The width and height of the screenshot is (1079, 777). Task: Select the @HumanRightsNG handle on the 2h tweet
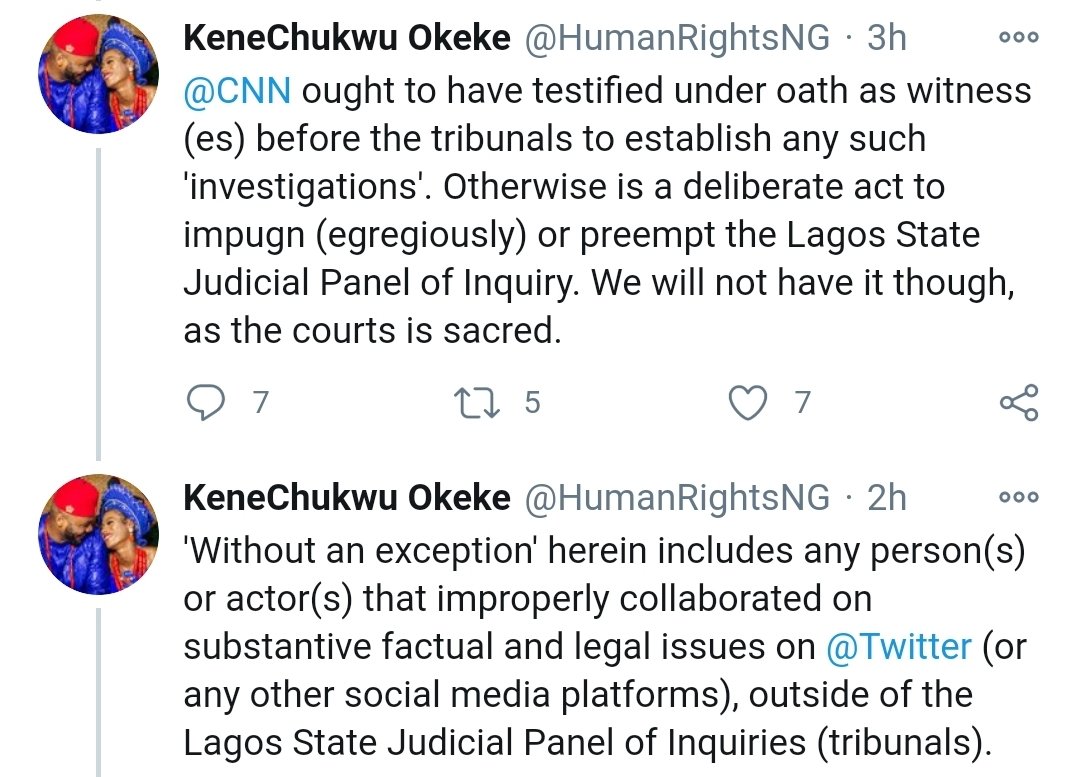point(677,498)
